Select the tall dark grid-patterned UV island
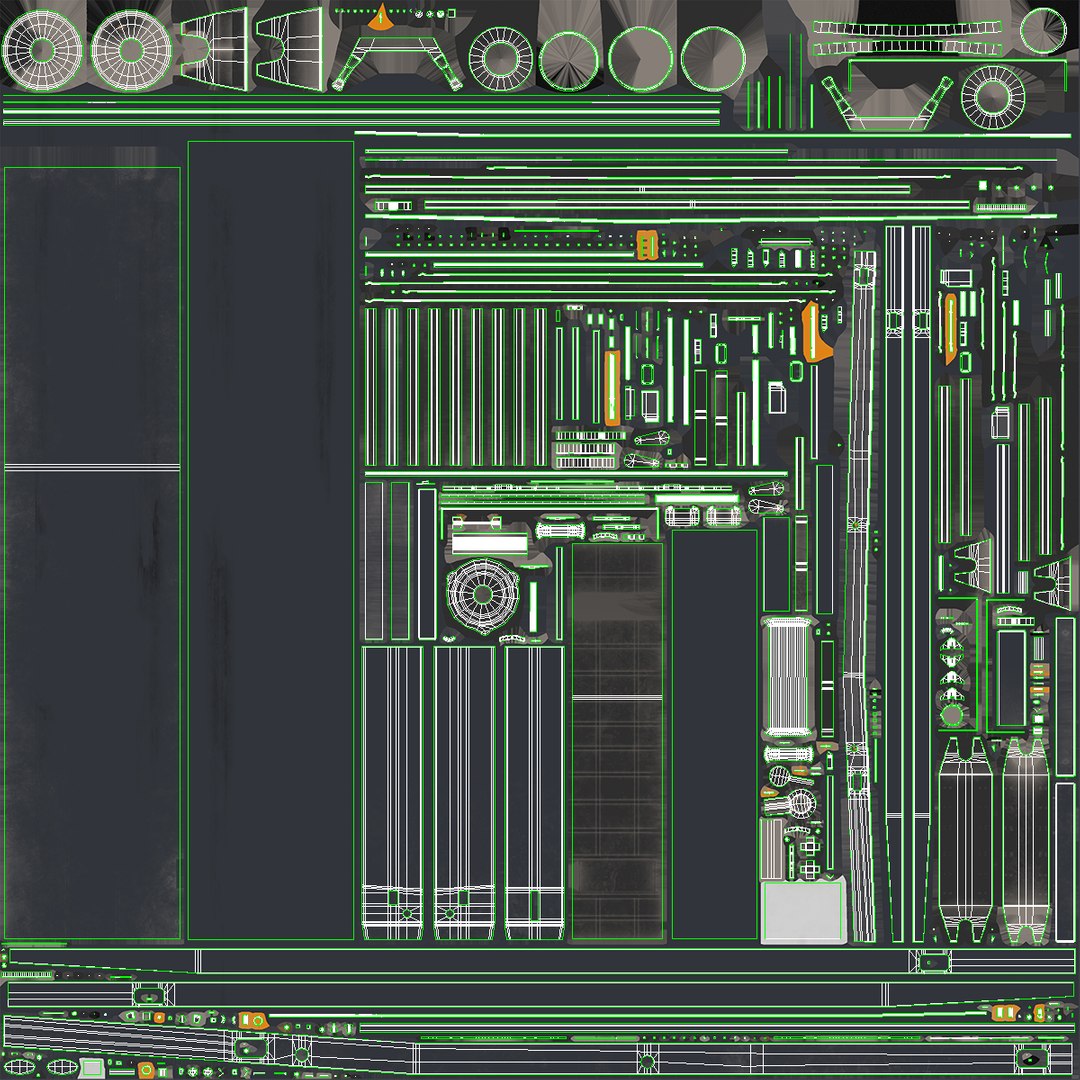 coord(617,740)
